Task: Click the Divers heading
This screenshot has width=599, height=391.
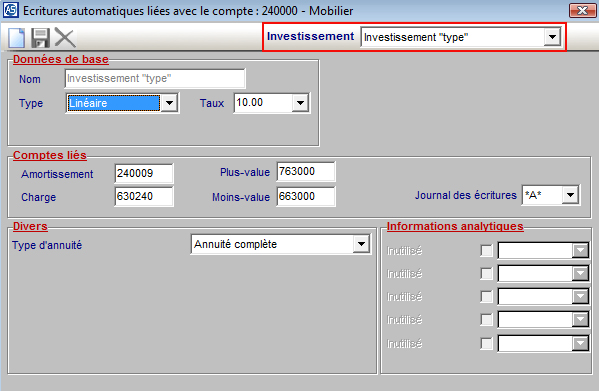Action: (x=30, y=226)
